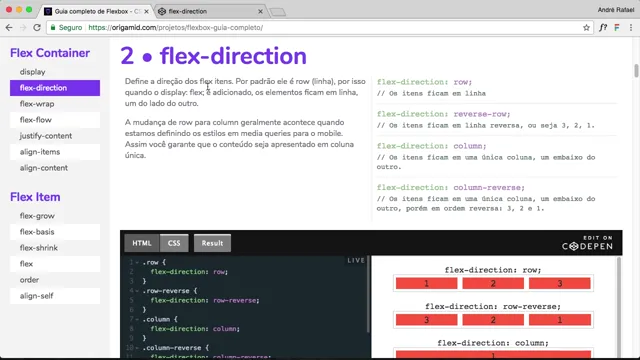Collapse the .column-reverse rule fold arrow
This screenshot has width=640, height=360.
click(137, 348)
